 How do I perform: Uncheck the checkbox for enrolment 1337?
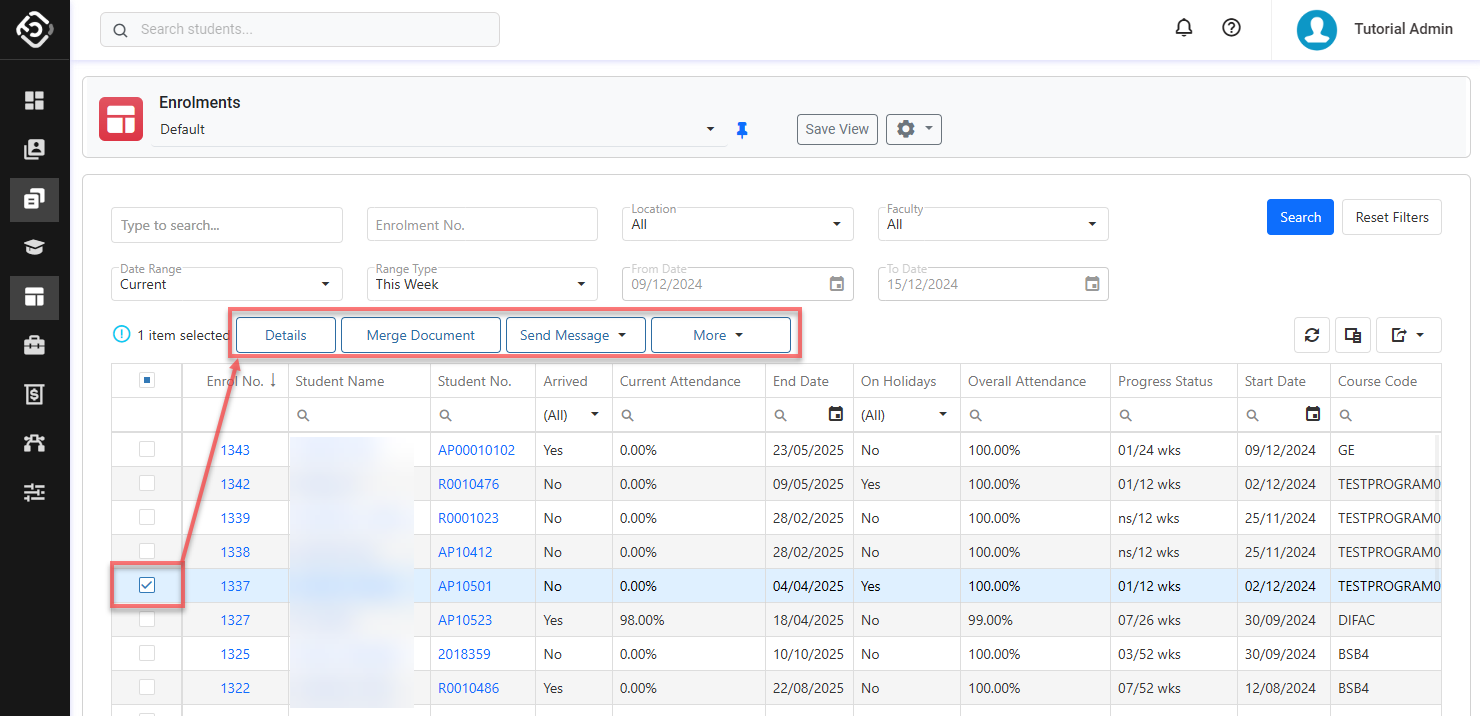coord(147,586)
